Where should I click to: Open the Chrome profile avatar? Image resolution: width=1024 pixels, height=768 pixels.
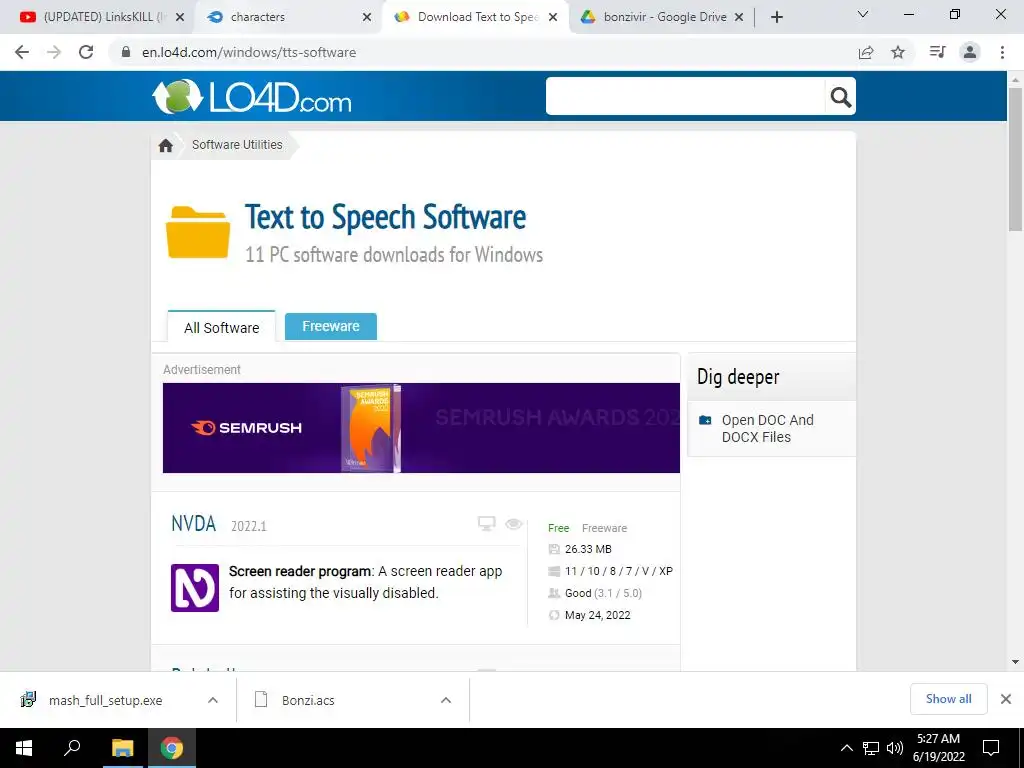point(970,52)
